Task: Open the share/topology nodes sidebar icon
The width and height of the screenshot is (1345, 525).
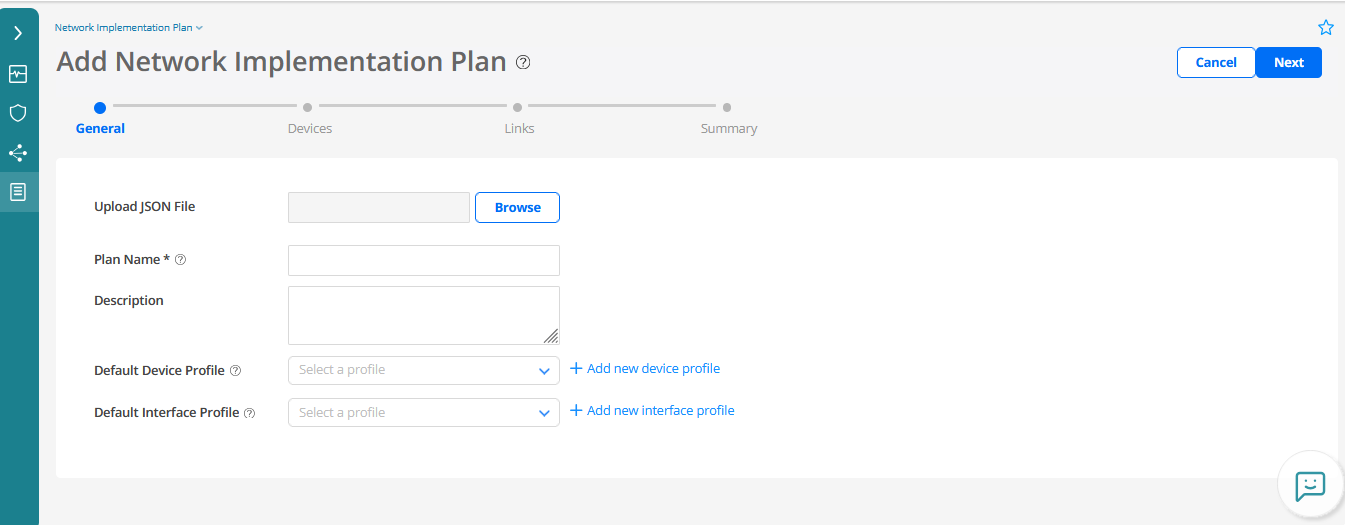Action: (x=18, y=153)
